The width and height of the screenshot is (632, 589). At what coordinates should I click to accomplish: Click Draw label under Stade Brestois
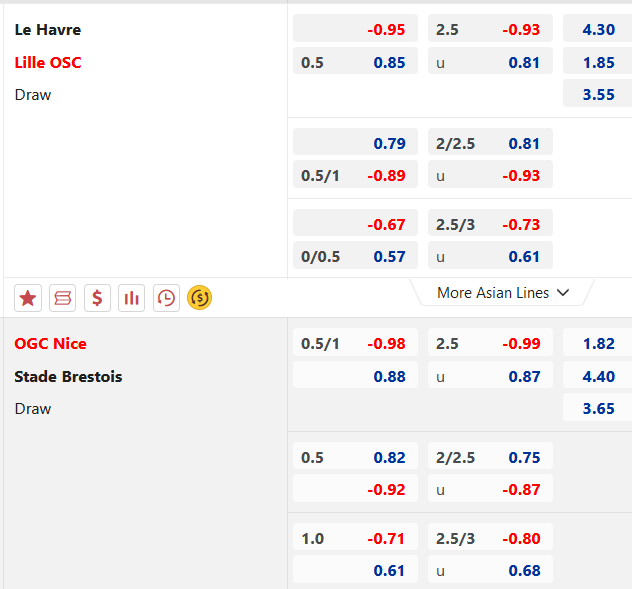33,409
